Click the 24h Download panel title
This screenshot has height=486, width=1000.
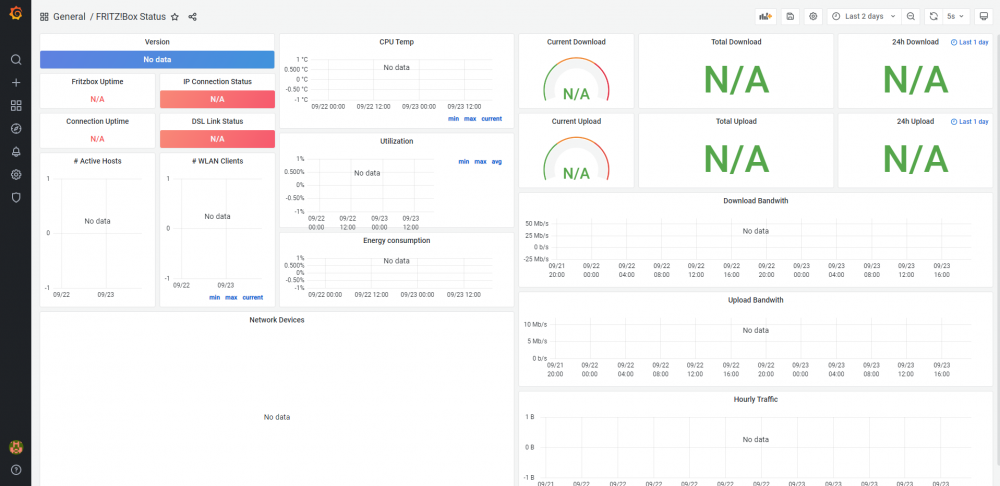click(x=915, y=42)
